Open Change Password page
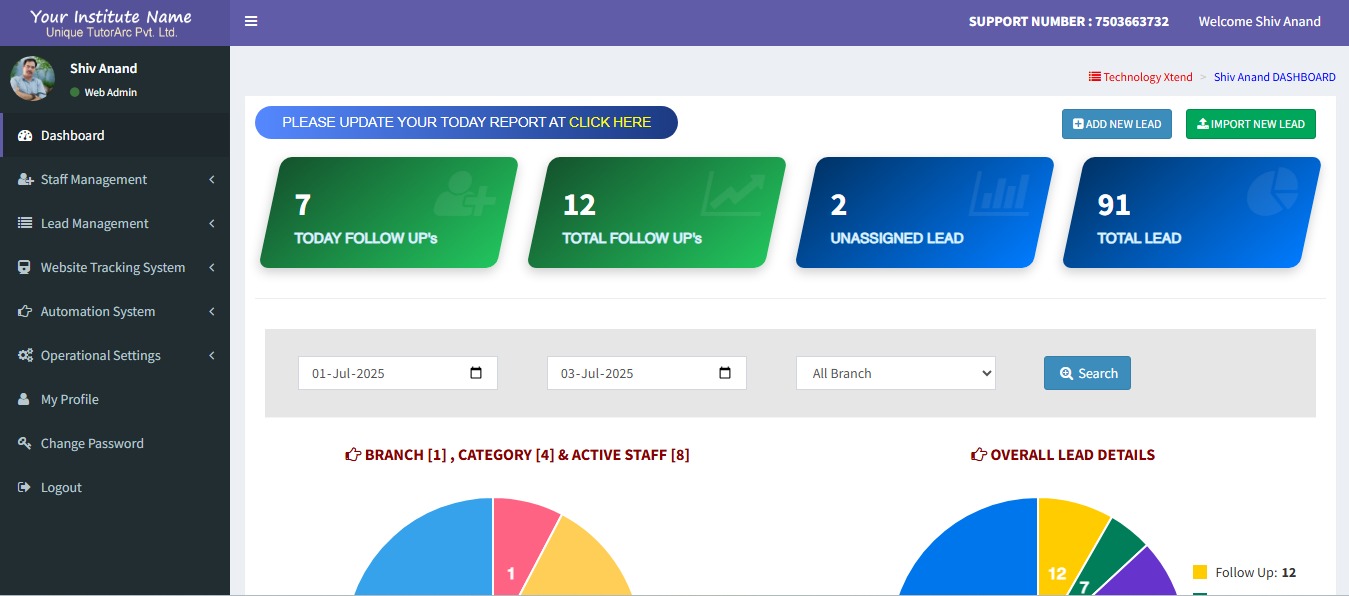The image size is (1349, 596). click(115, 443)
